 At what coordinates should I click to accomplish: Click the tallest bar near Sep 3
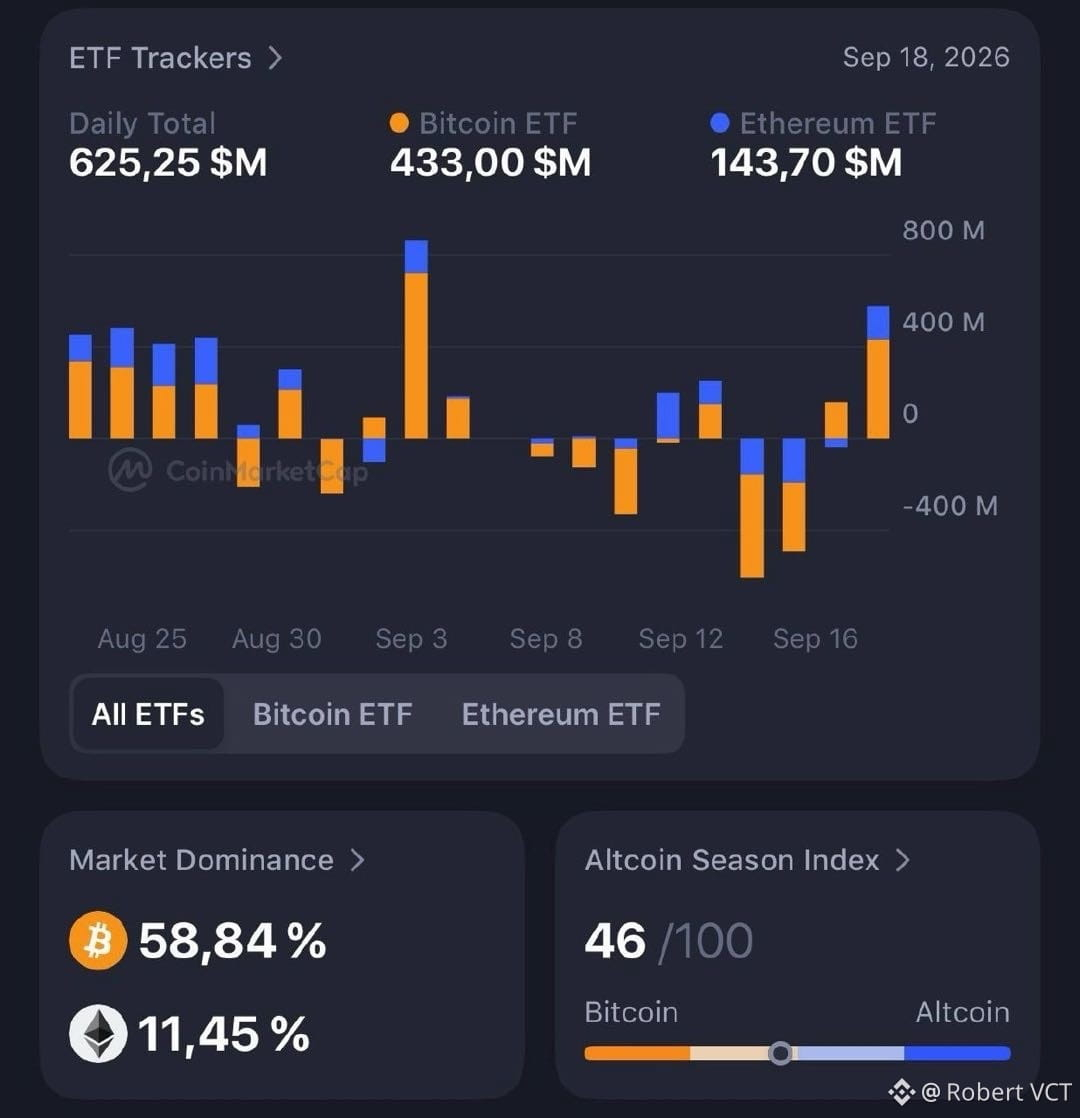tap(416, 339)
